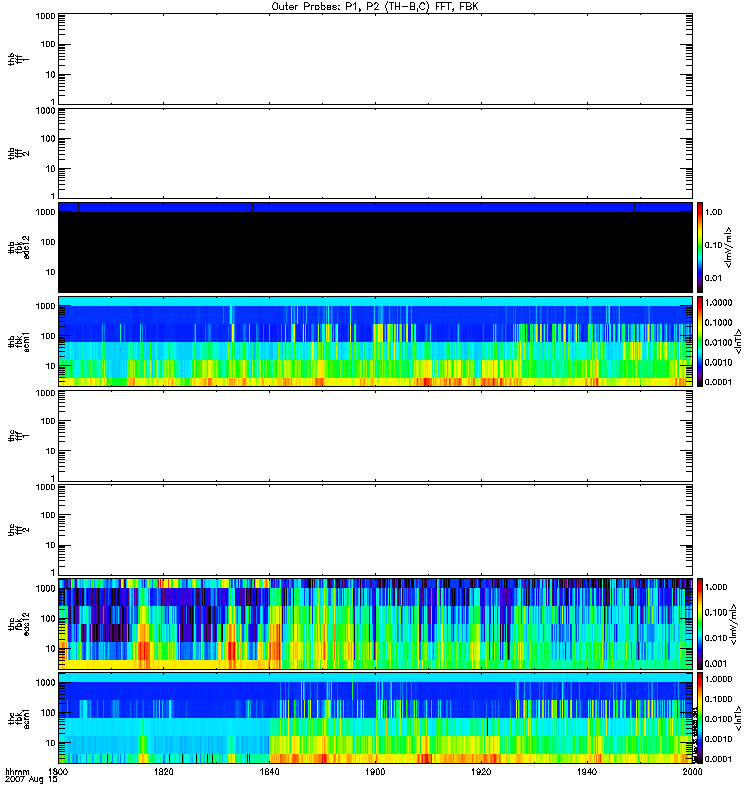The image size is (750, 800).
Task: Click the empty topmost thb fff 1 panel
Action: (375, 58)
